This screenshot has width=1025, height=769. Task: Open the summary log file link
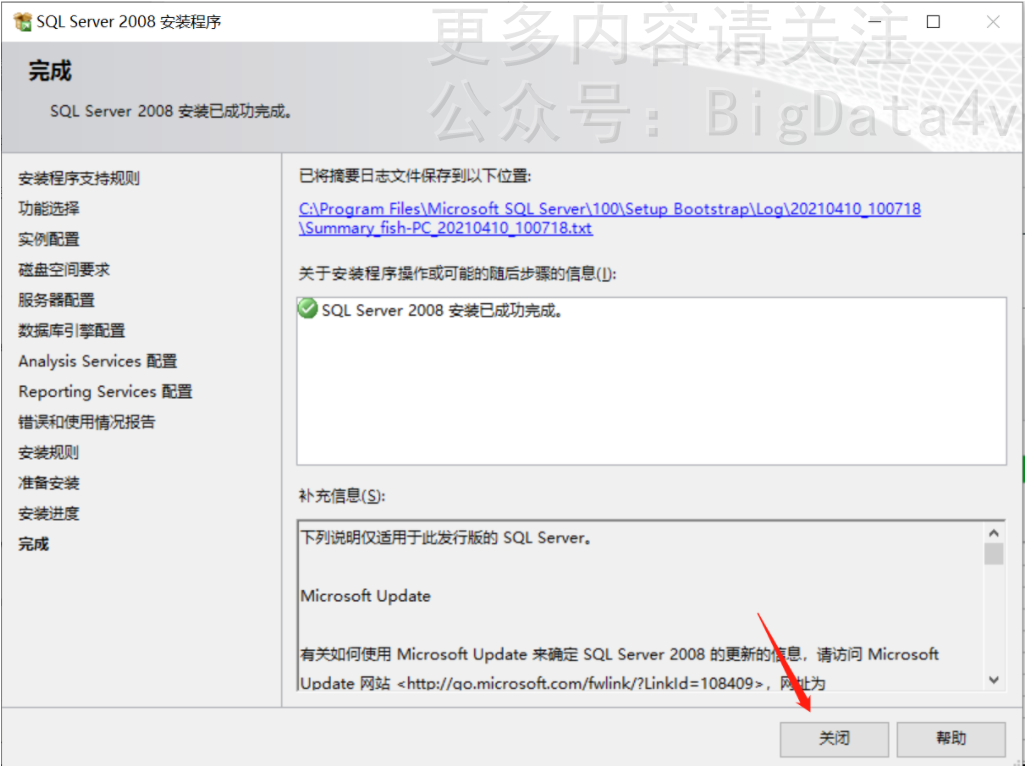coord(609,218)
